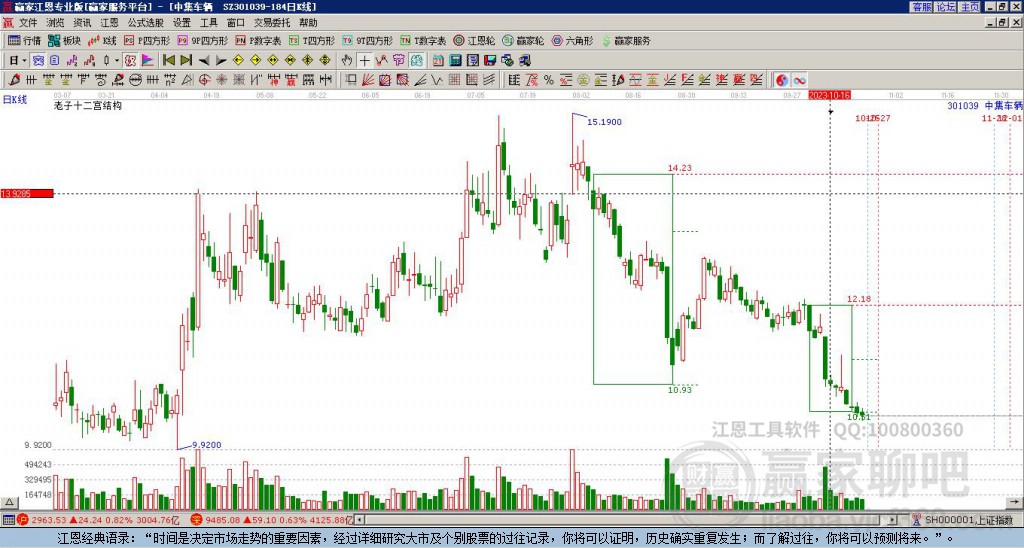This screenshot has width=1024, height=548.
Task: Click the status bar grid icon
Action: coord(8,520)
